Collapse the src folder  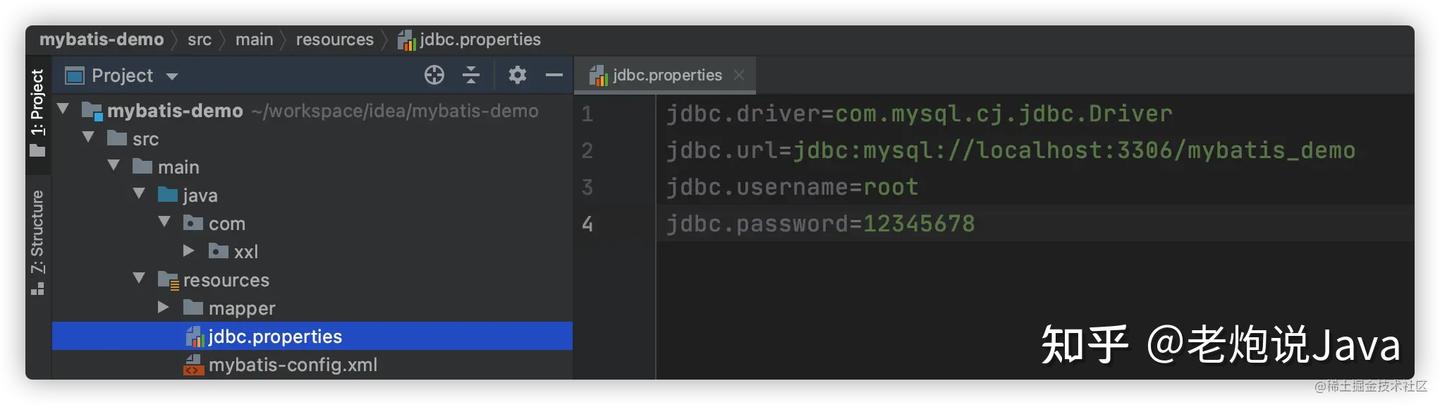tap(88, 138)
